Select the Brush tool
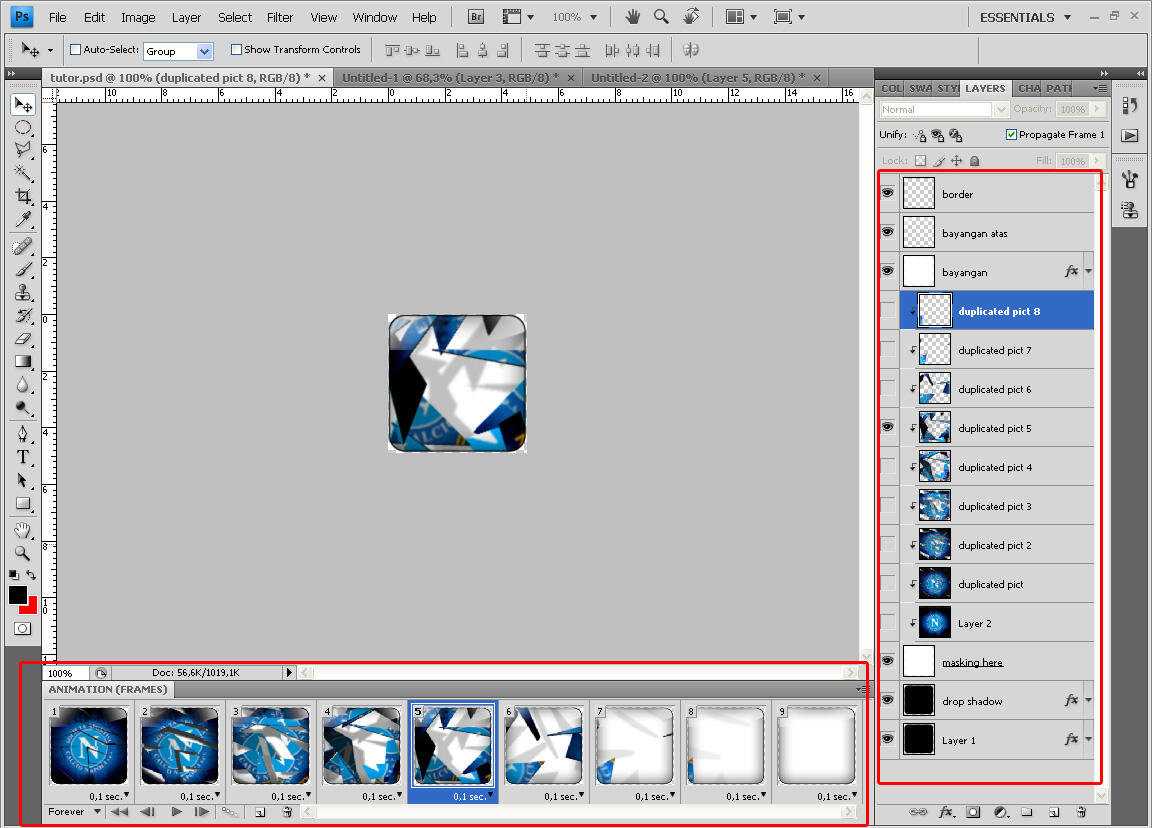 click(x=23, y=269)
